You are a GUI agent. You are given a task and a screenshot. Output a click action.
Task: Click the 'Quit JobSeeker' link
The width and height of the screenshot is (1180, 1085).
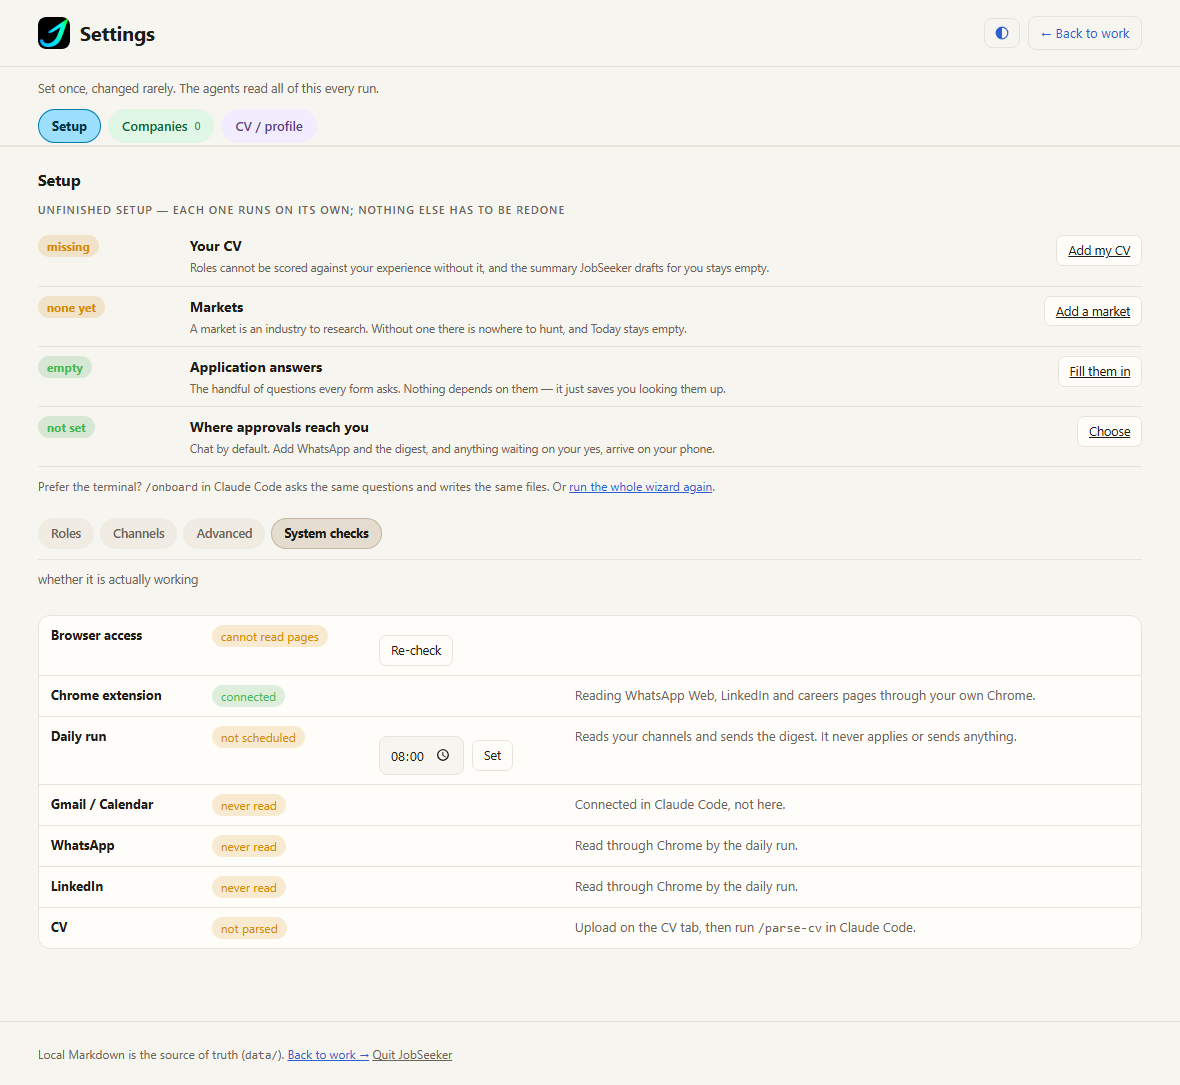click(x=412, y=1055)
